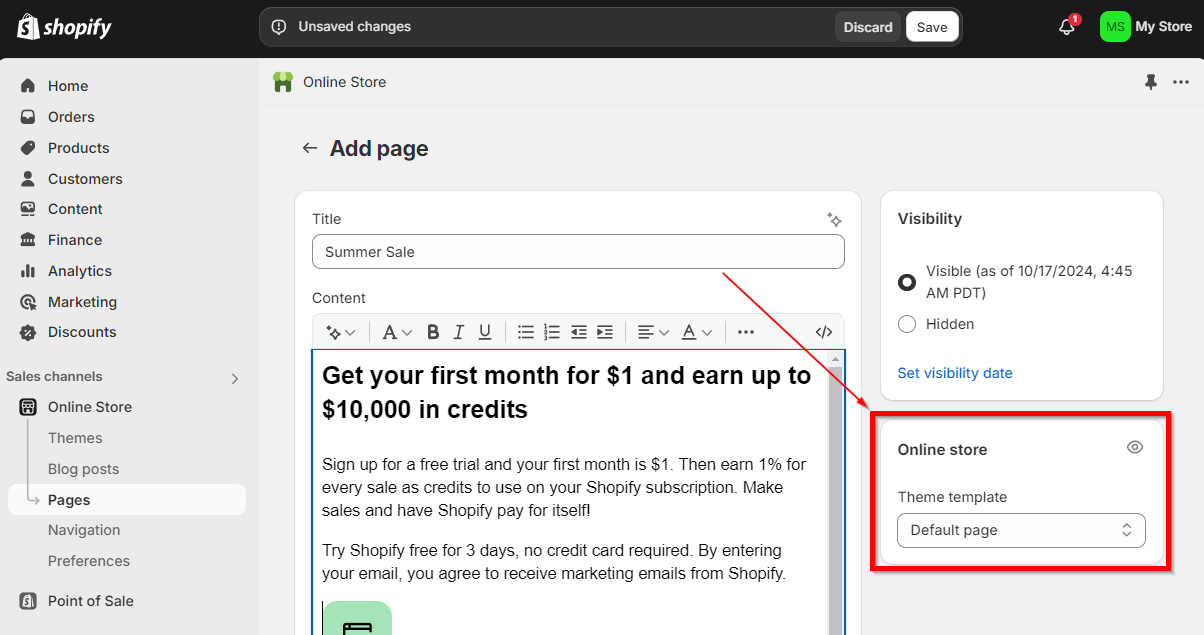Pin the Online Store app
This screenshot has height=635, width=1204.
(1151, 82)
